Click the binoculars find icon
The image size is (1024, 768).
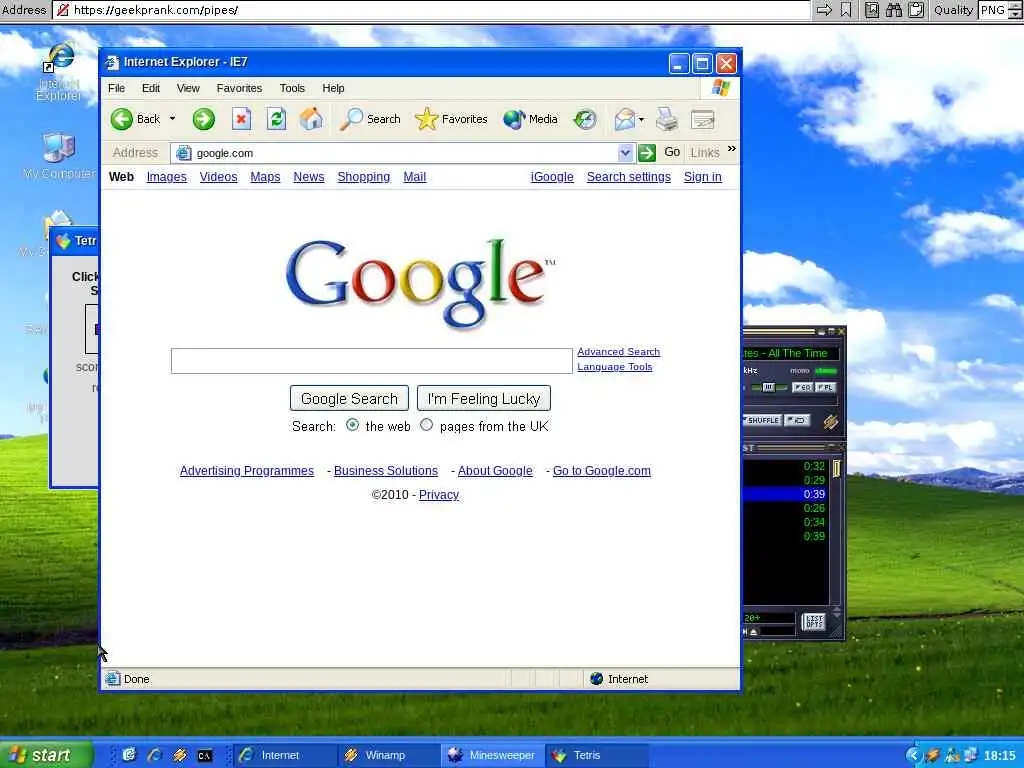pos(894,10)
